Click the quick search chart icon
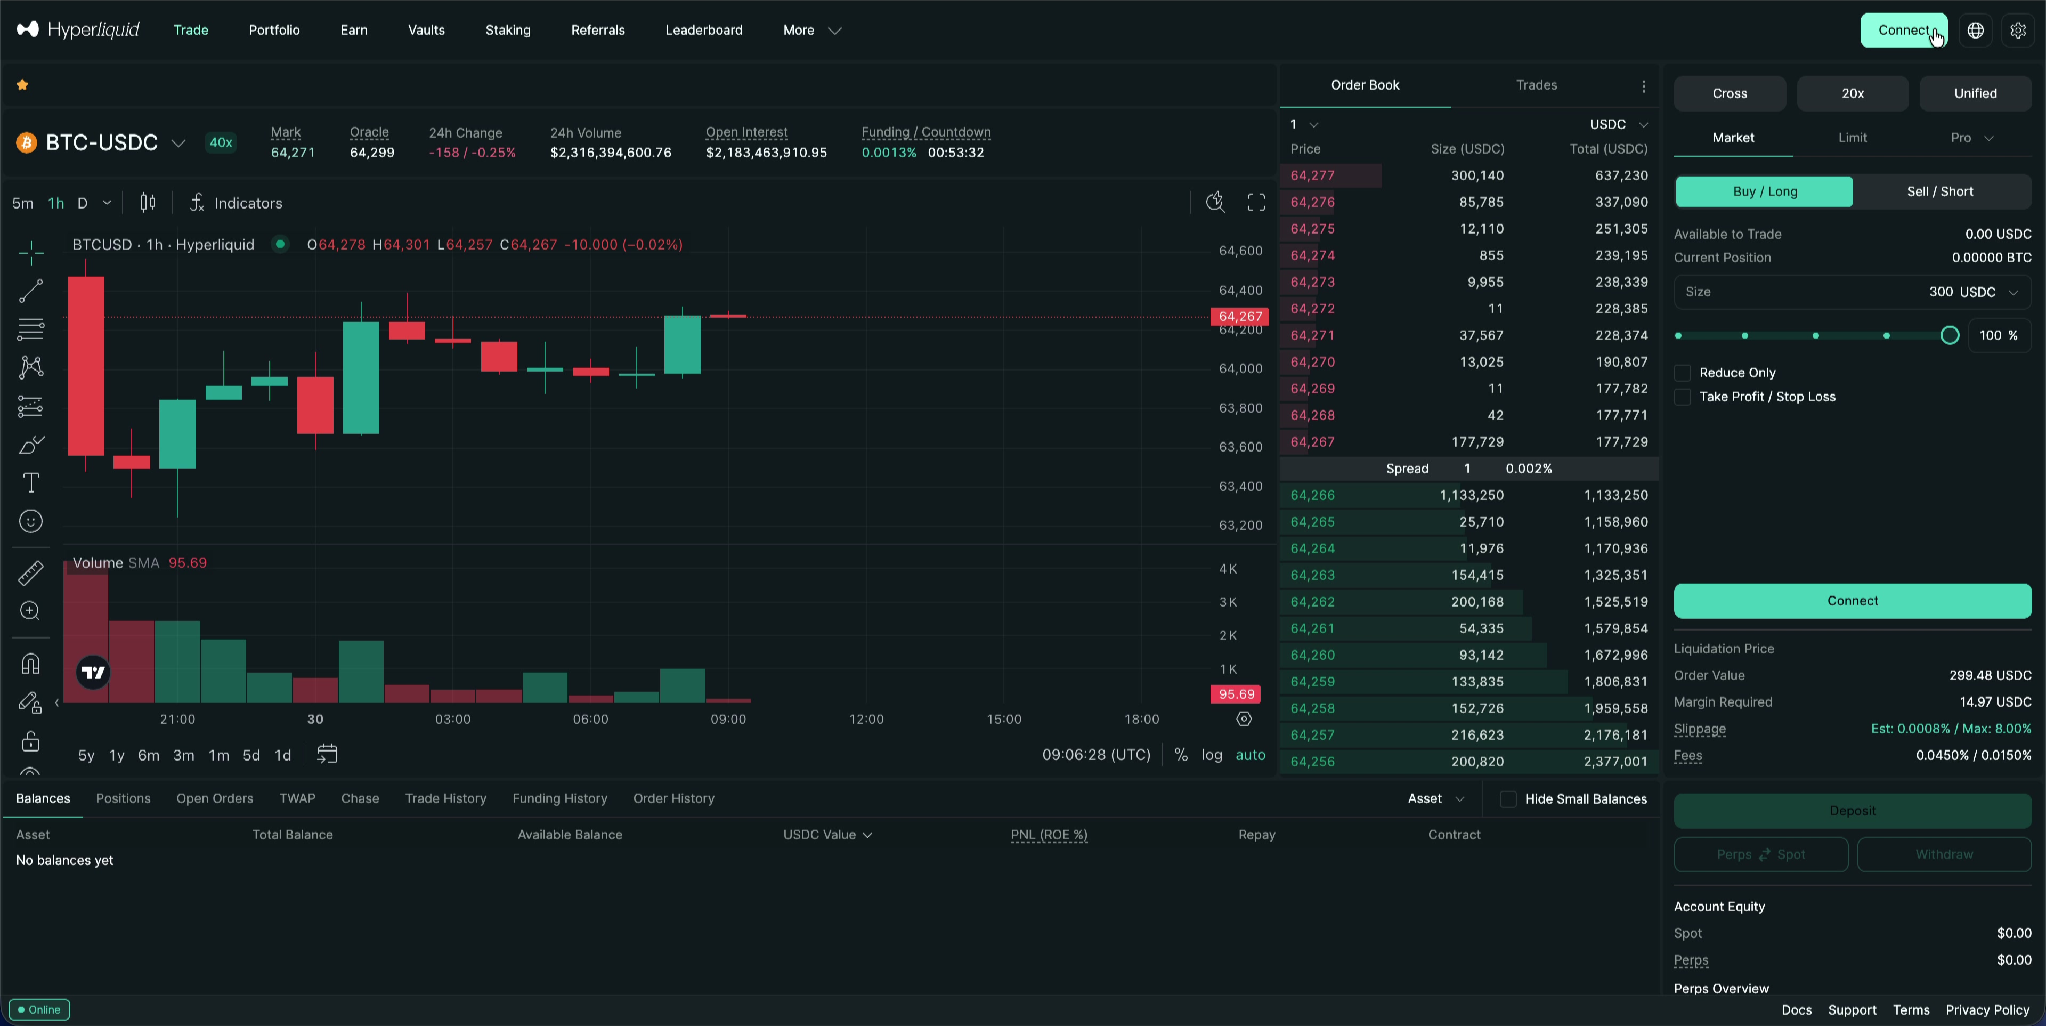The height and width of the screenshot is (1026, 2046). pos(1215,203)
